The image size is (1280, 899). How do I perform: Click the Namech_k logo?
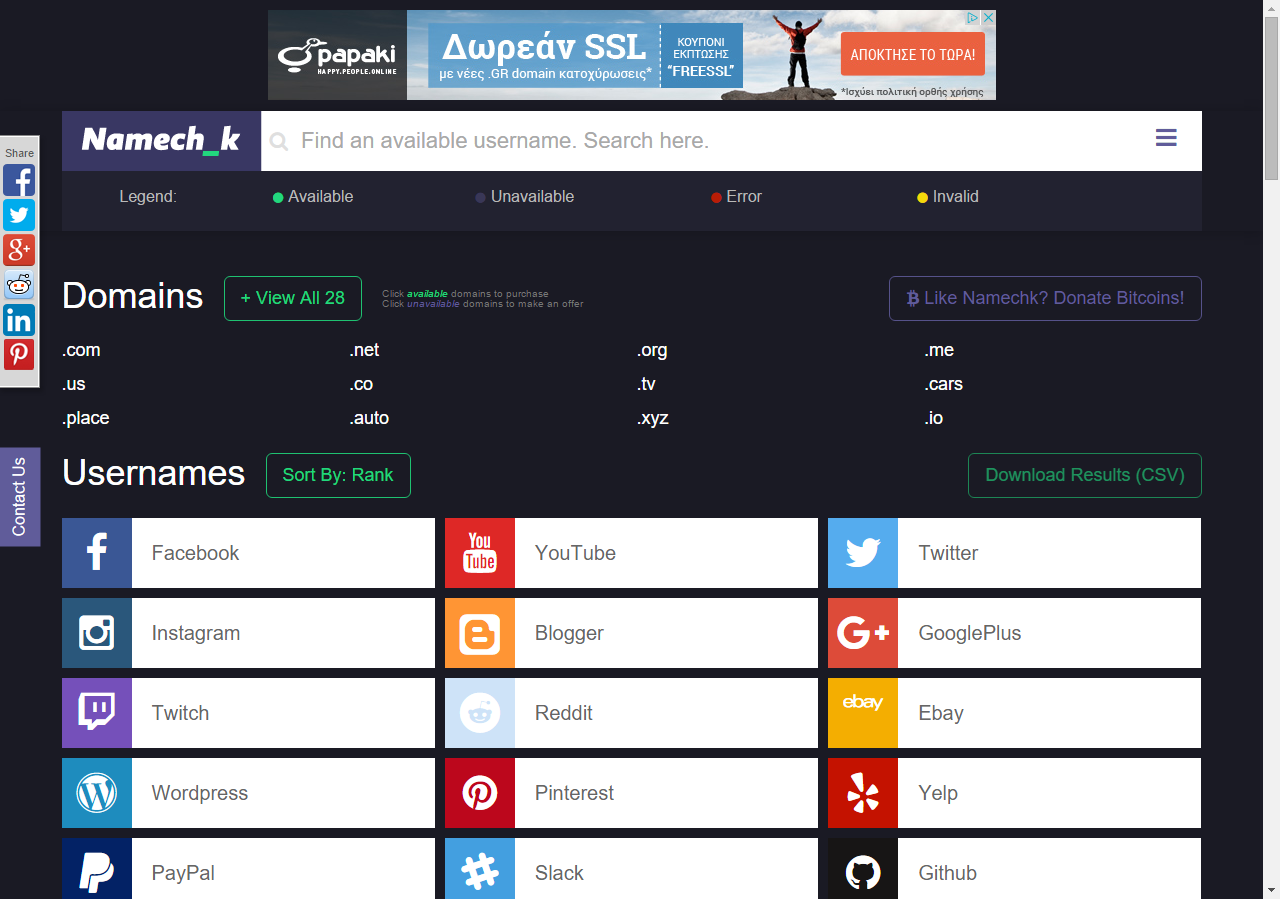point(161,140)
